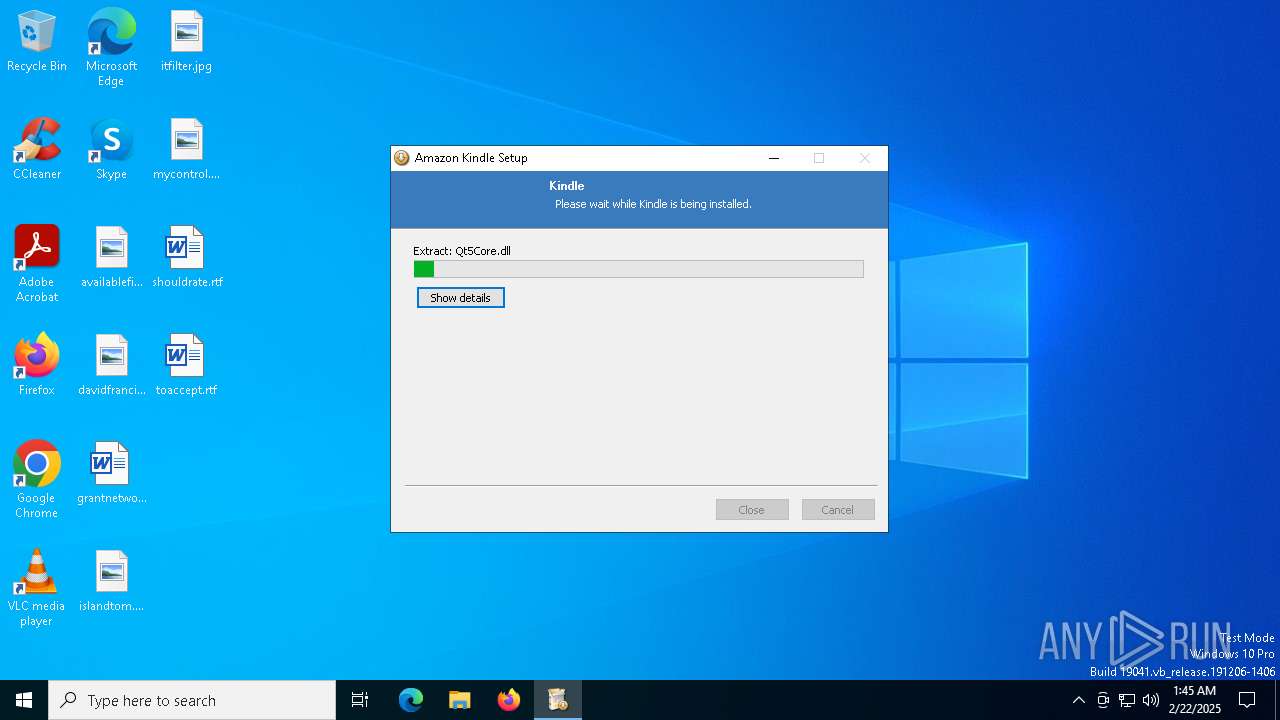This screenshot has width=1280, height=720.
Task: Select the toaccept.rtf document
Action: [187, 365]
